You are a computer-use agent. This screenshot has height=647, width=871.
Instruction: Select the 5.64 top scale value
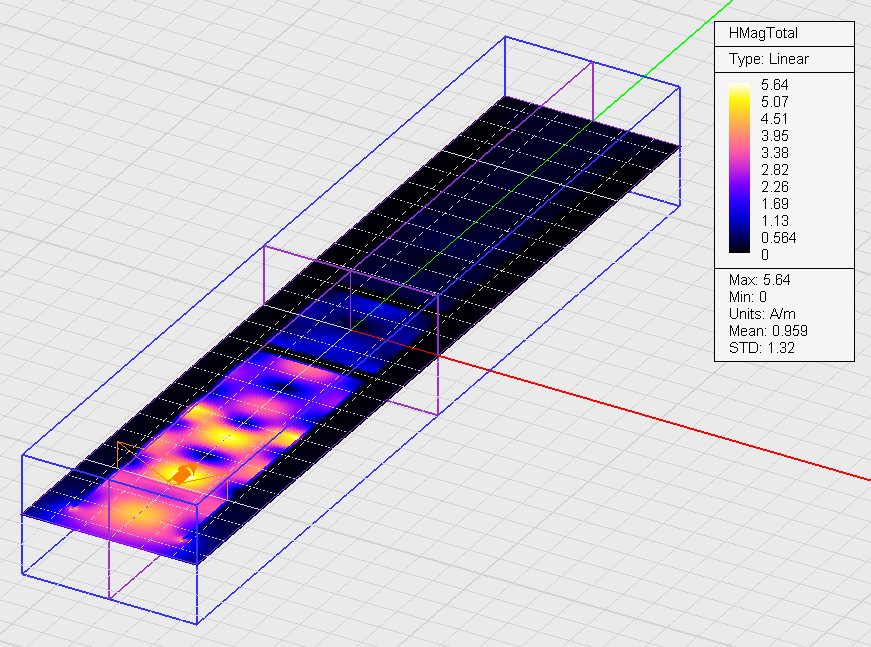[775, 85]
